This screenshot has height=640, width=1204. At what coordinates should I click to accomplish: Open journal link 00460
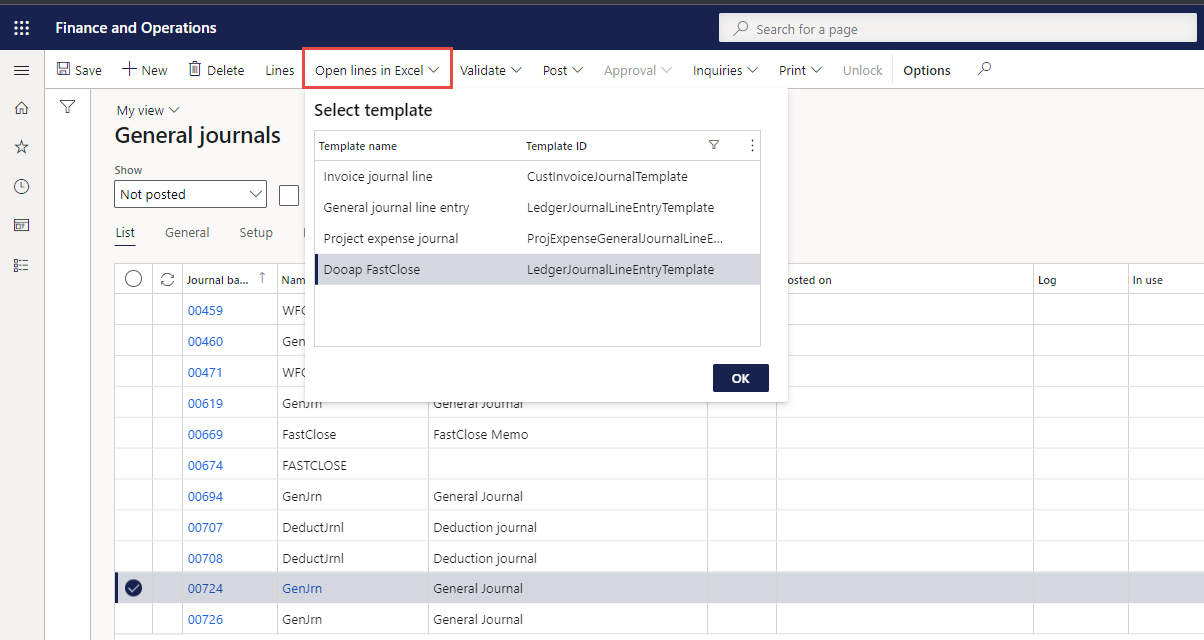(205, 341)
